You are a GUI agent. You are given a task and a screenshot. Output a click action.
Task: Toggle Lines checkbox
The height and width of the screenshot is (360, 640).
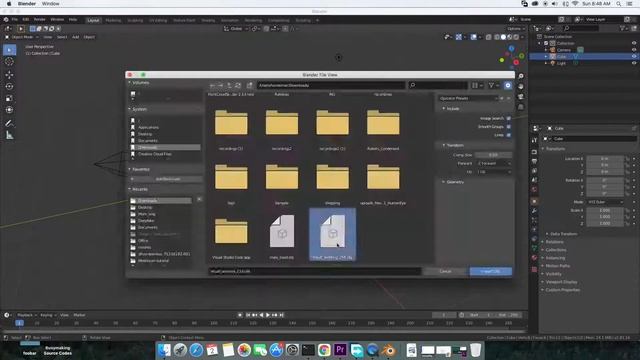(509, 135)
